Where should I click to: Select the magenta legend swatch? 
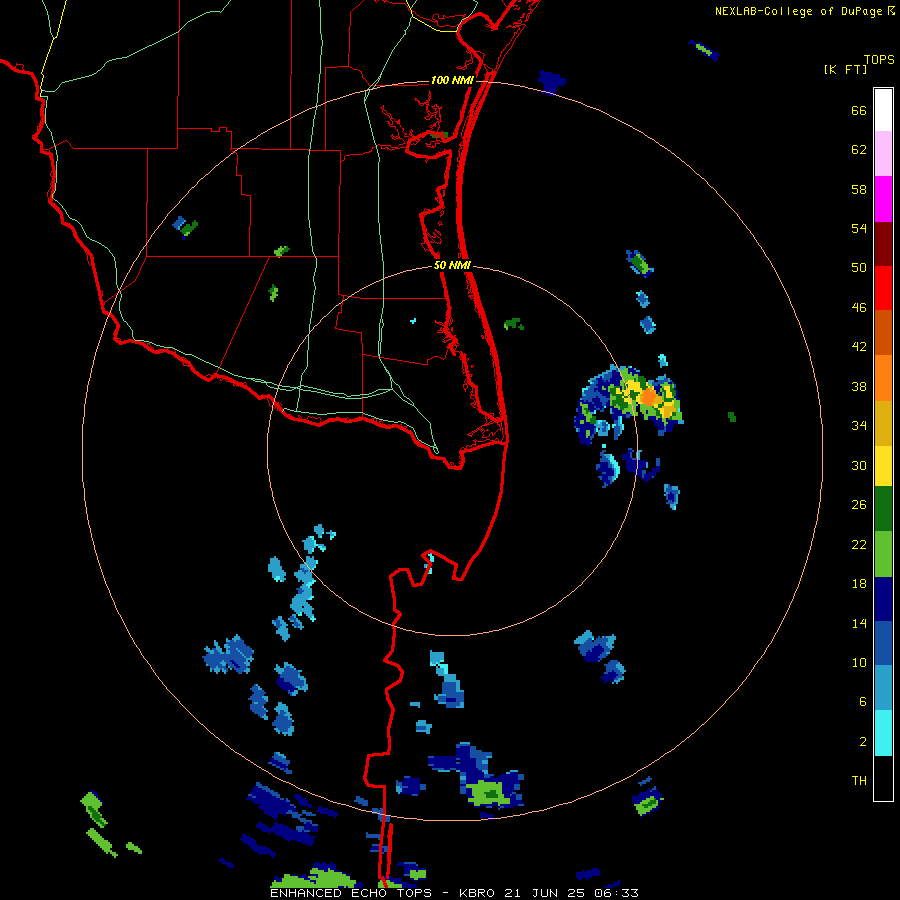(x=883, y=199)
